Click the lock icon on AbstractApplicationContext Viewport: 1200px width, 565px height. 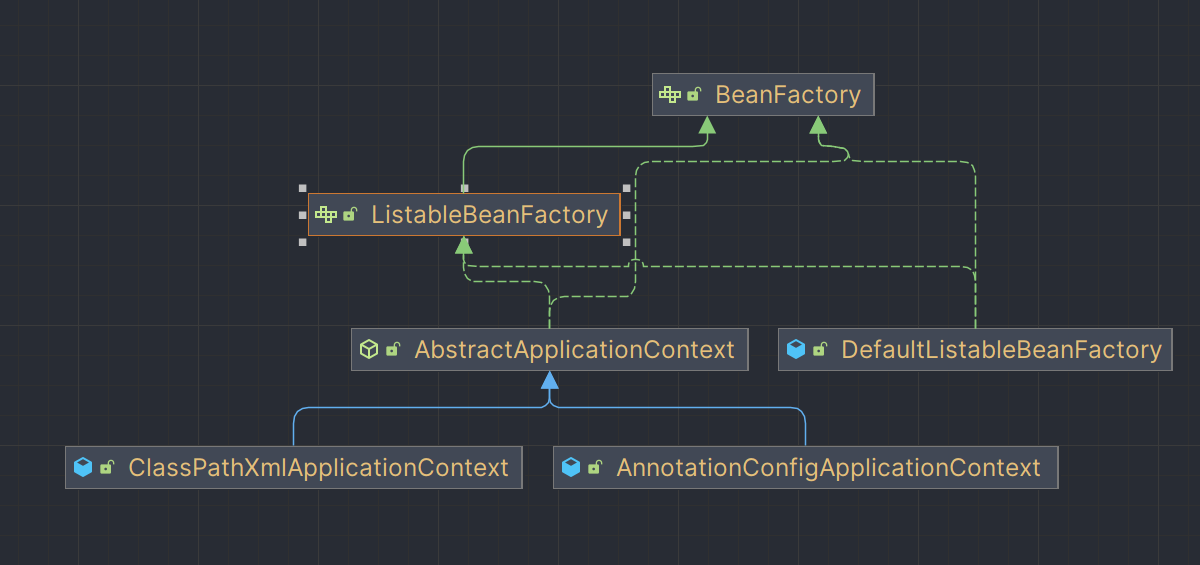pyautogui.click(x=393, y=349)
